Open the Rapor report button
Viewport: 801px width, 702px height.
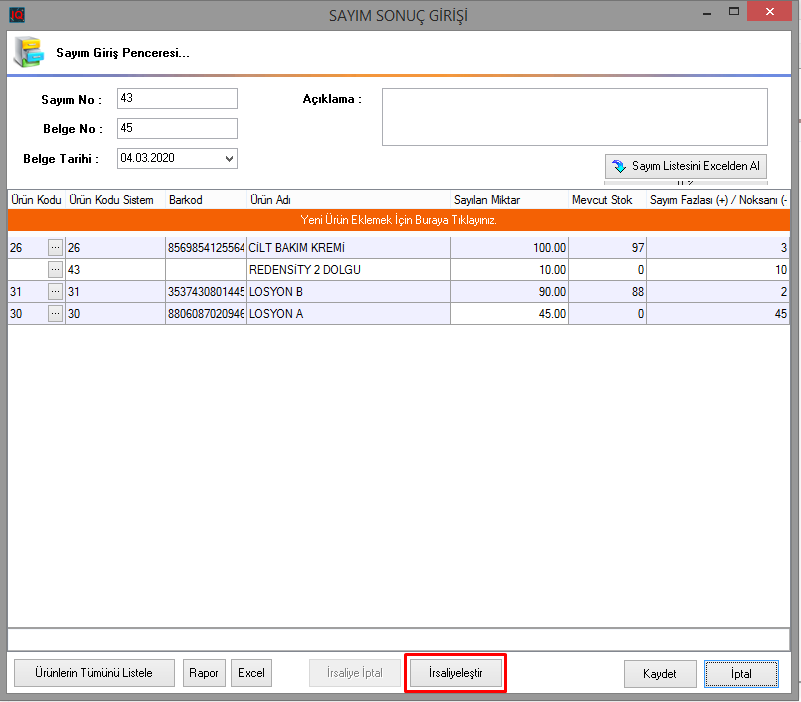pos(204,673)
